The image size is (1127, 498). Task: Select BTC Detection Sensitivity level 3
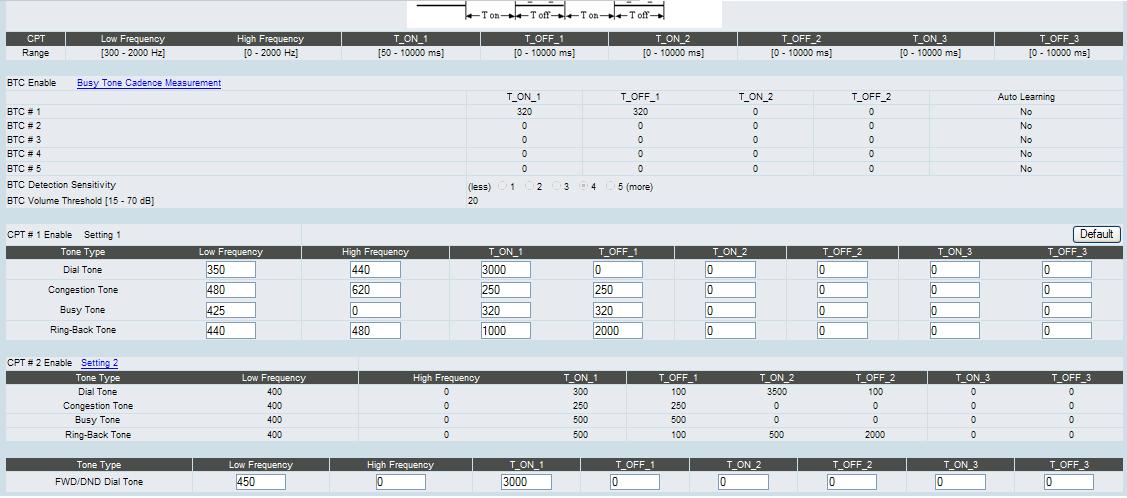click(556, 187)
